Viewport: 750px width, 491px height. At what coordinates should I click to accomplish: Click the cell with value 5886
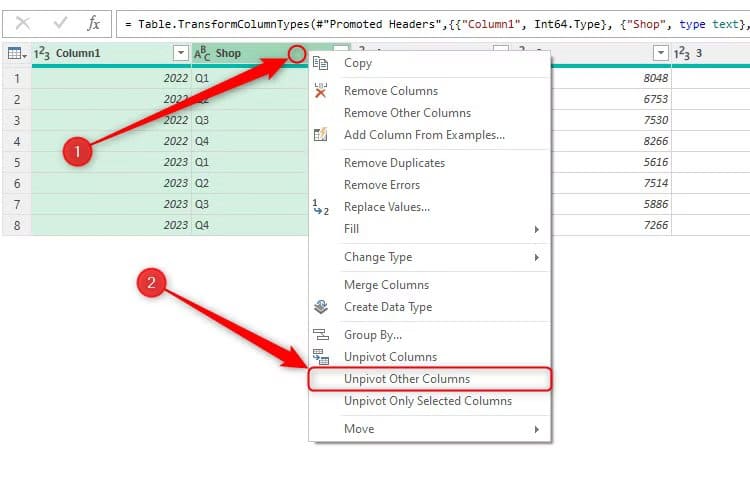point(611,204)
